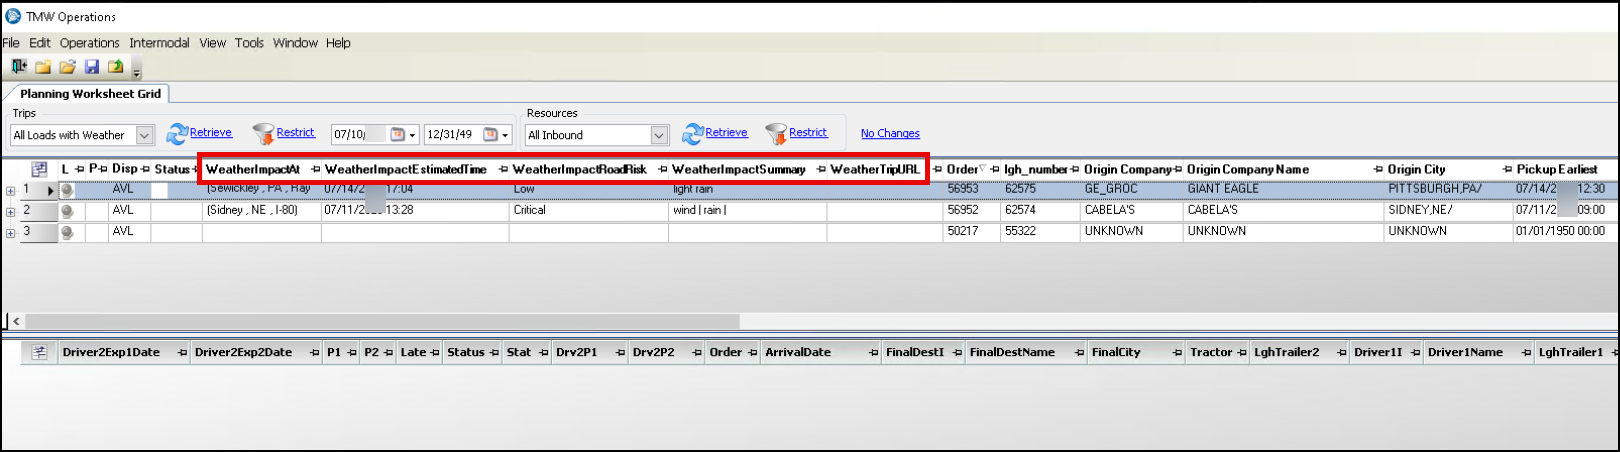Screen dimensions: 1620x452
Task: Open the Intermodal menu
Action: pos(159,43)
